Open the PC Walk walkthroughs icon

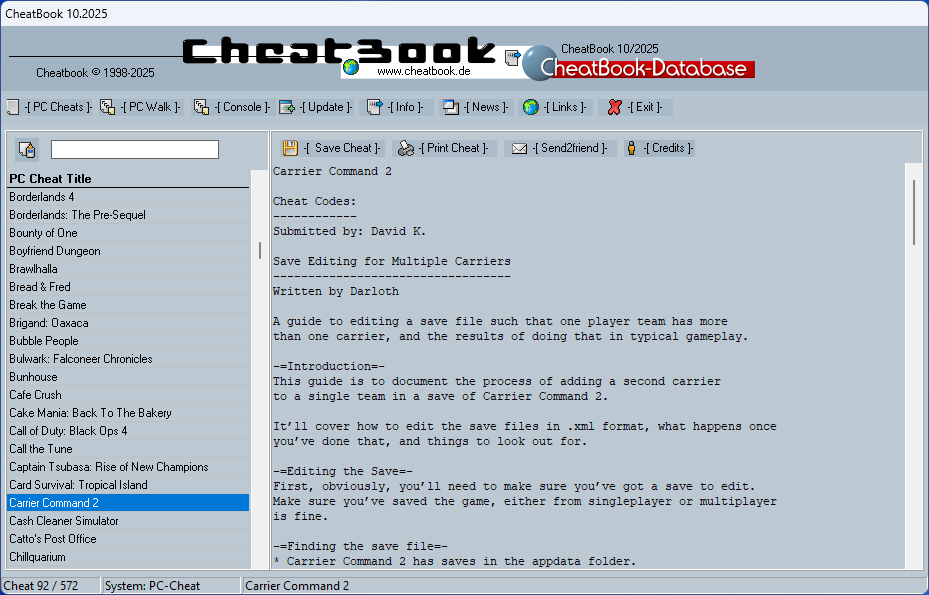click(107, 107)
